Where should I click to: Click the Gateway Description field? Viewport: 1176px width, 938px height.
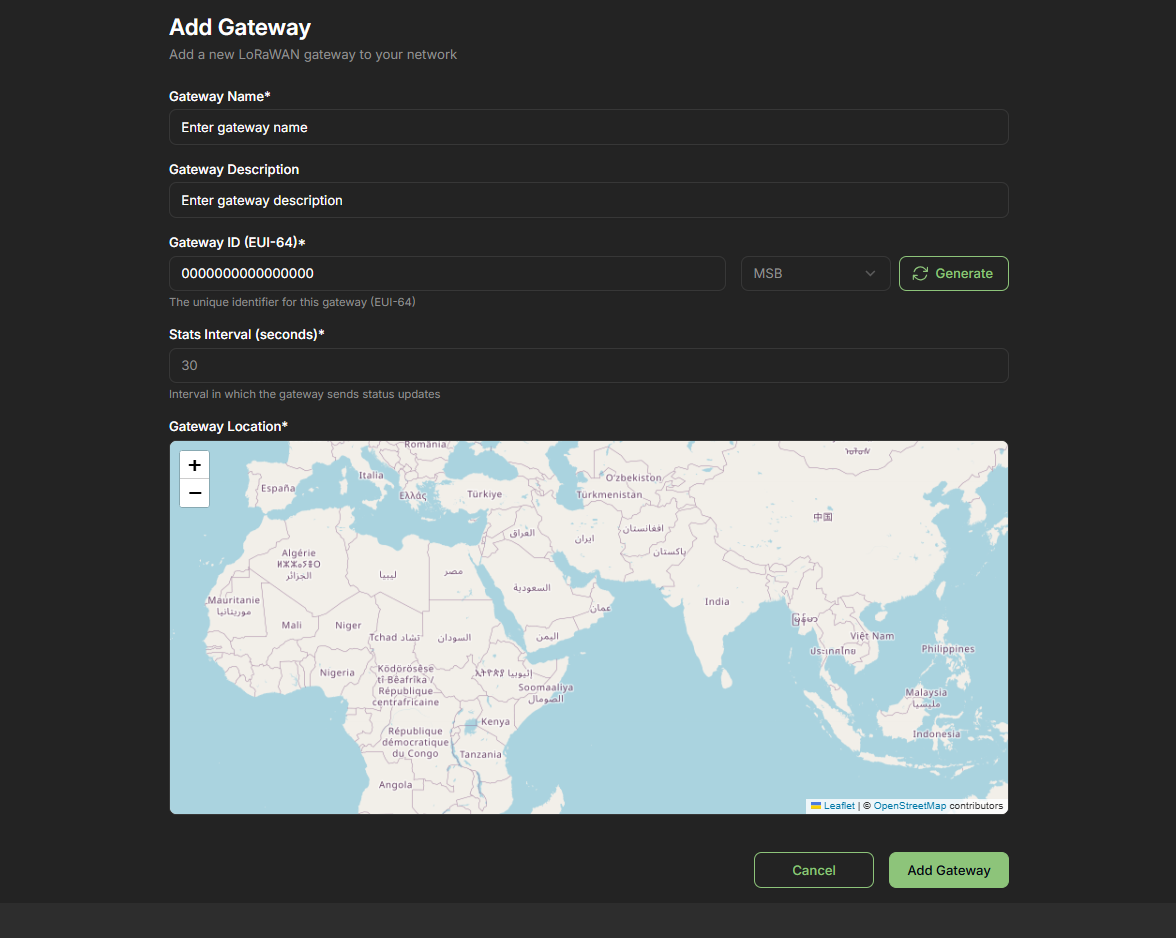coord(588,200)
